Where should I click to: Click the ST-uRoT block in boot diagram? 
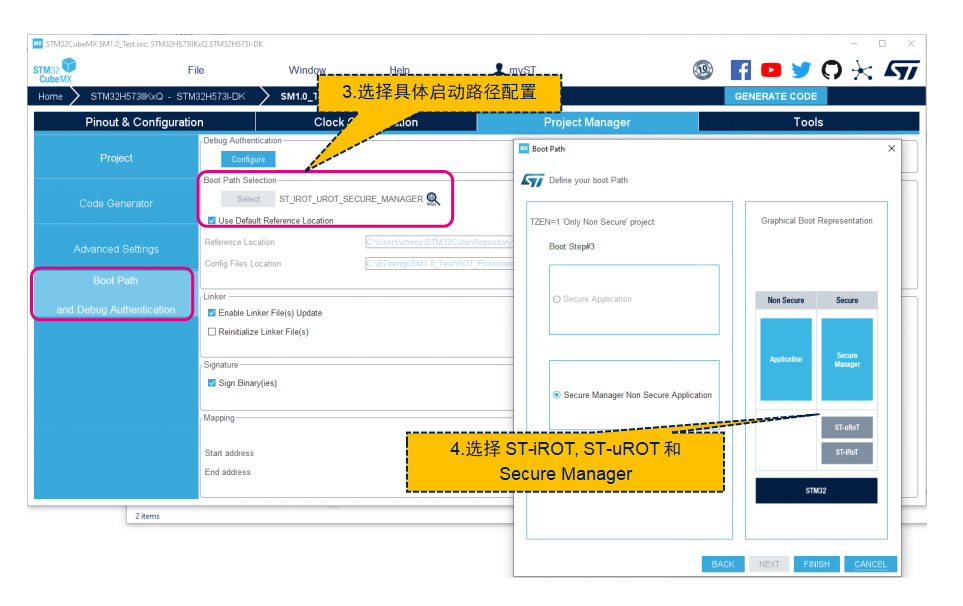847,427
